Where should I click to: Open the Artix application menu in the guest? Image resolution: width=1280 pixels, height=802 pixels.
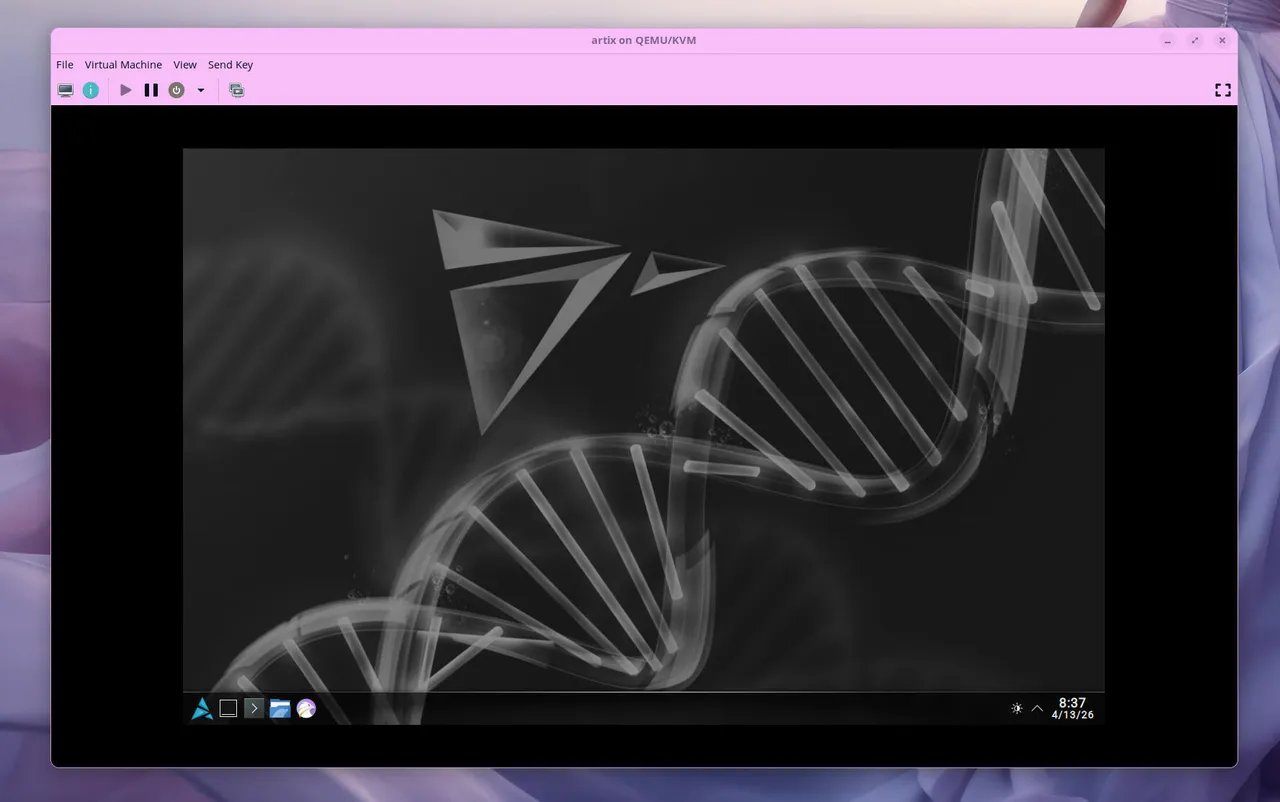click(x=201, y=708)
